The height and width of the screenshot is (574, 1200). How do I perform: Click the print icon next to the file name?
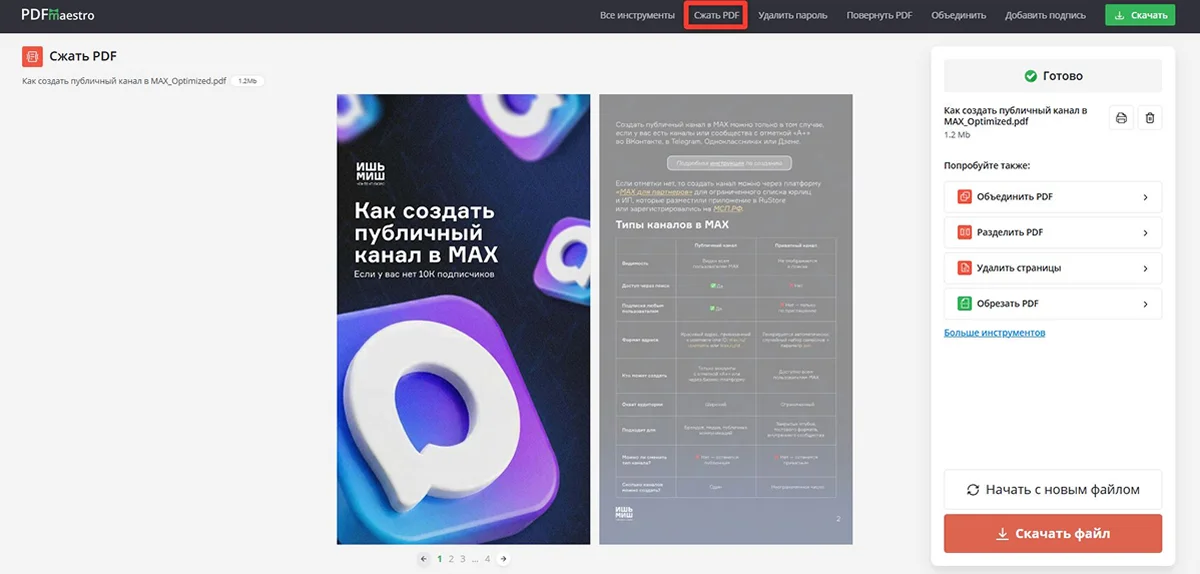click(x=1121, y=118)
